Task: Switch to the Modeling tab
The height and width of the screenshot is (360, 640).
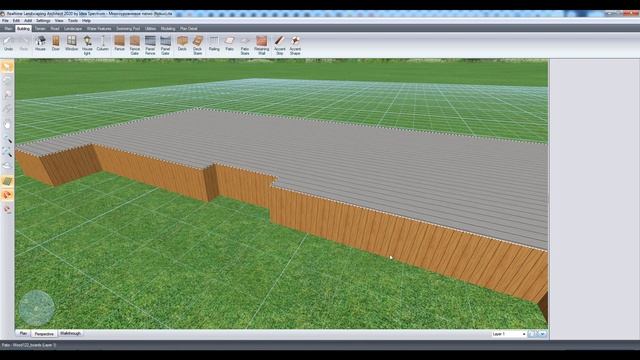Action: point(168,29)
